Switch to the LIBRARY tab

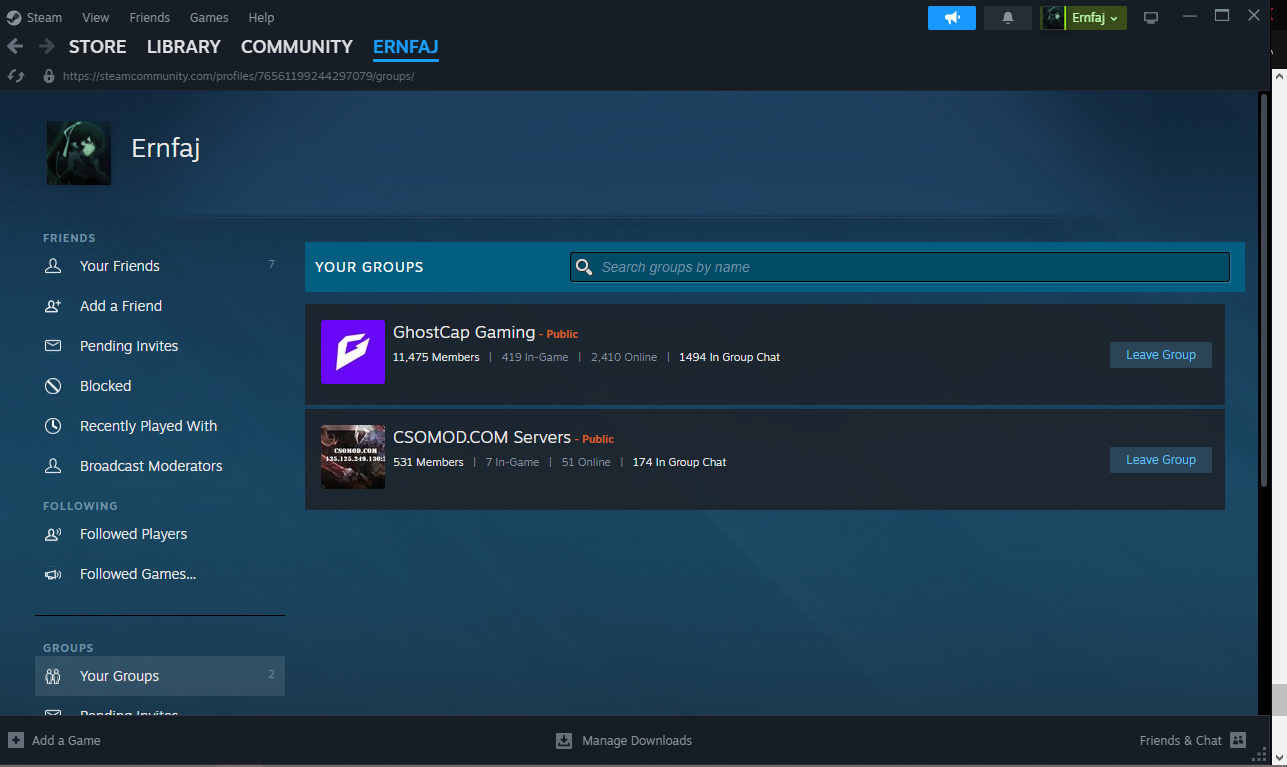[183, 47]
